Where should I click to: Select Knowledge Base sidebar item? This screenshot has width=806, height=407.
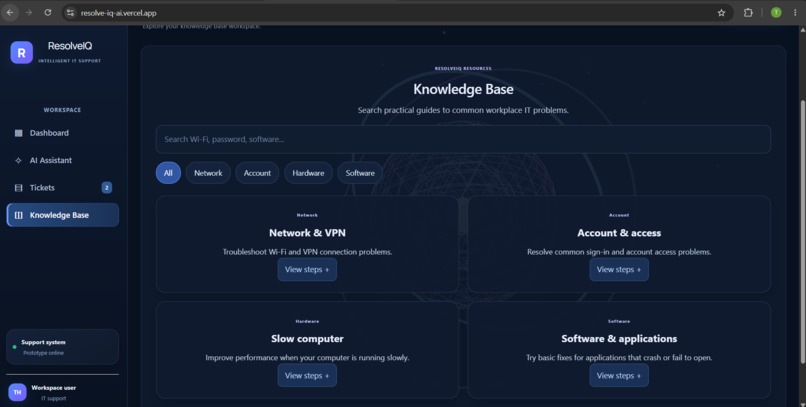click(x=62, y=215)
